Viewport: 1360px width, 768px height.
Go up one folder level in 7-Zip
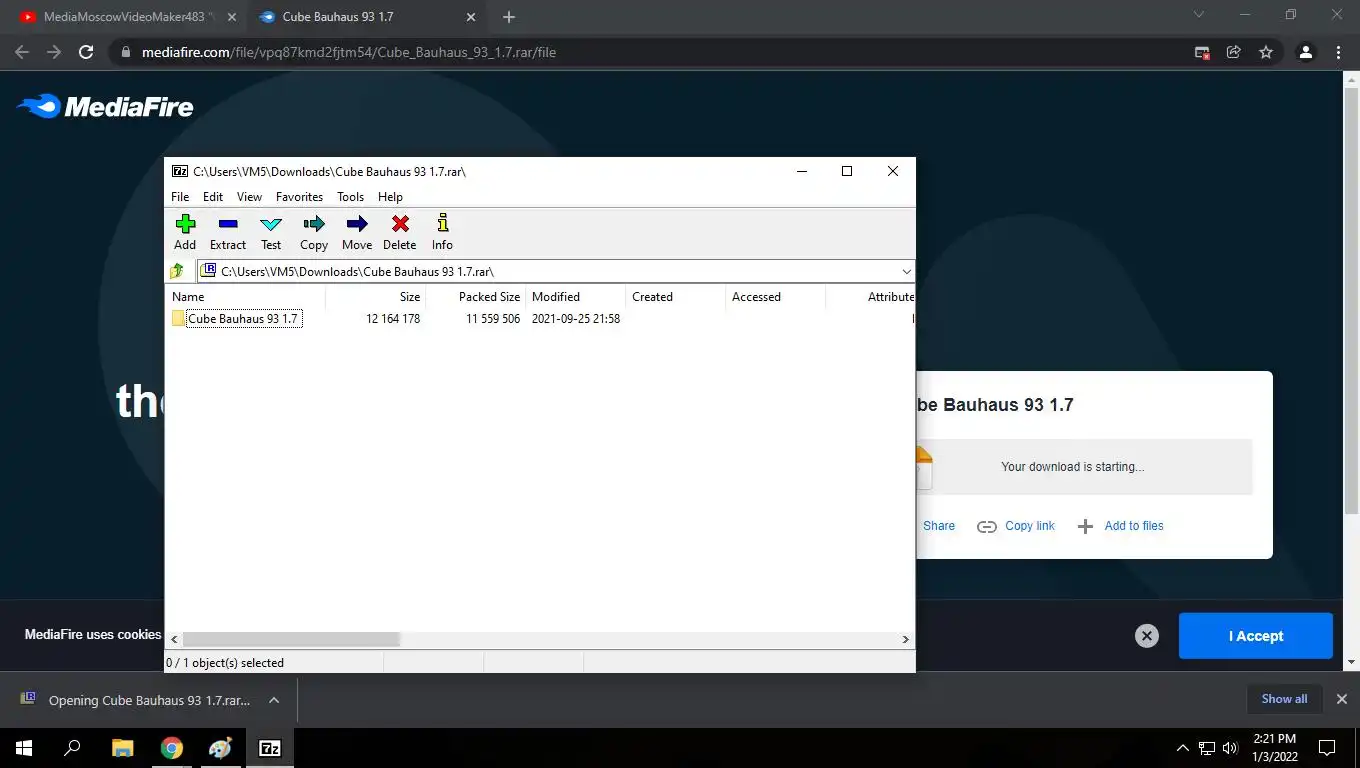point(178,271)
